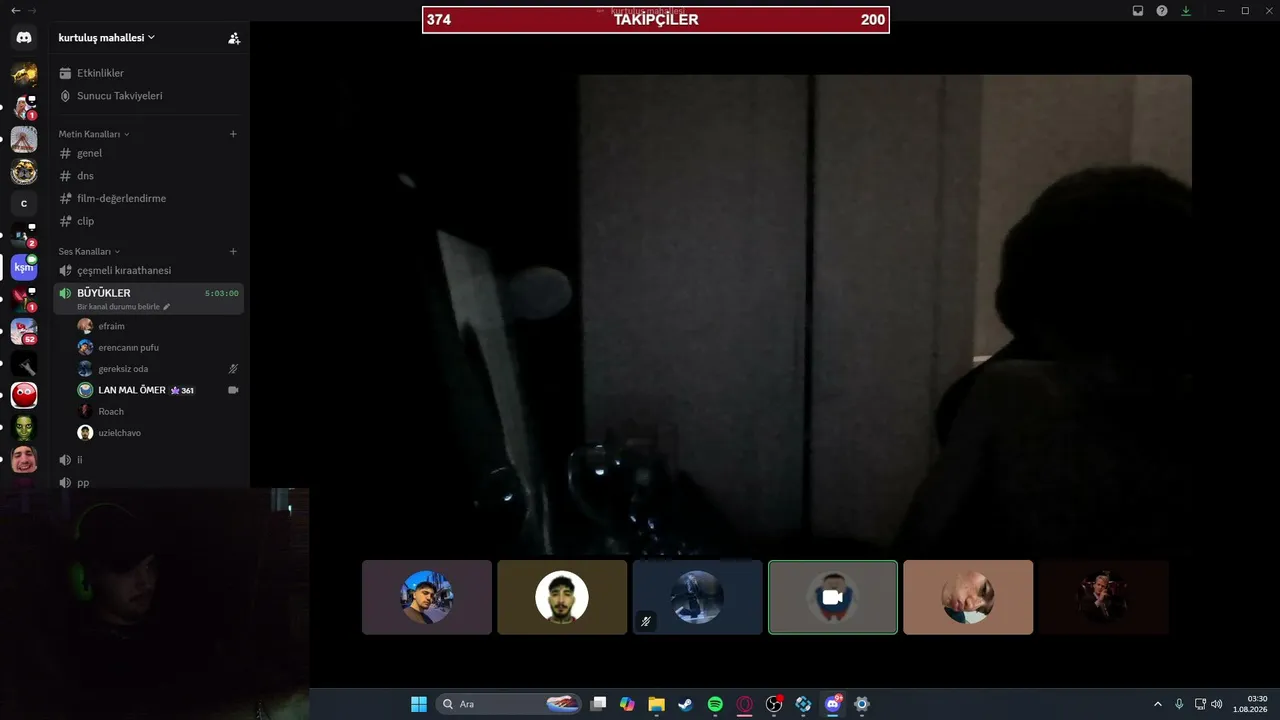Open the server with 52 notification badge
1280x720 pixels.
click(24, 331)
